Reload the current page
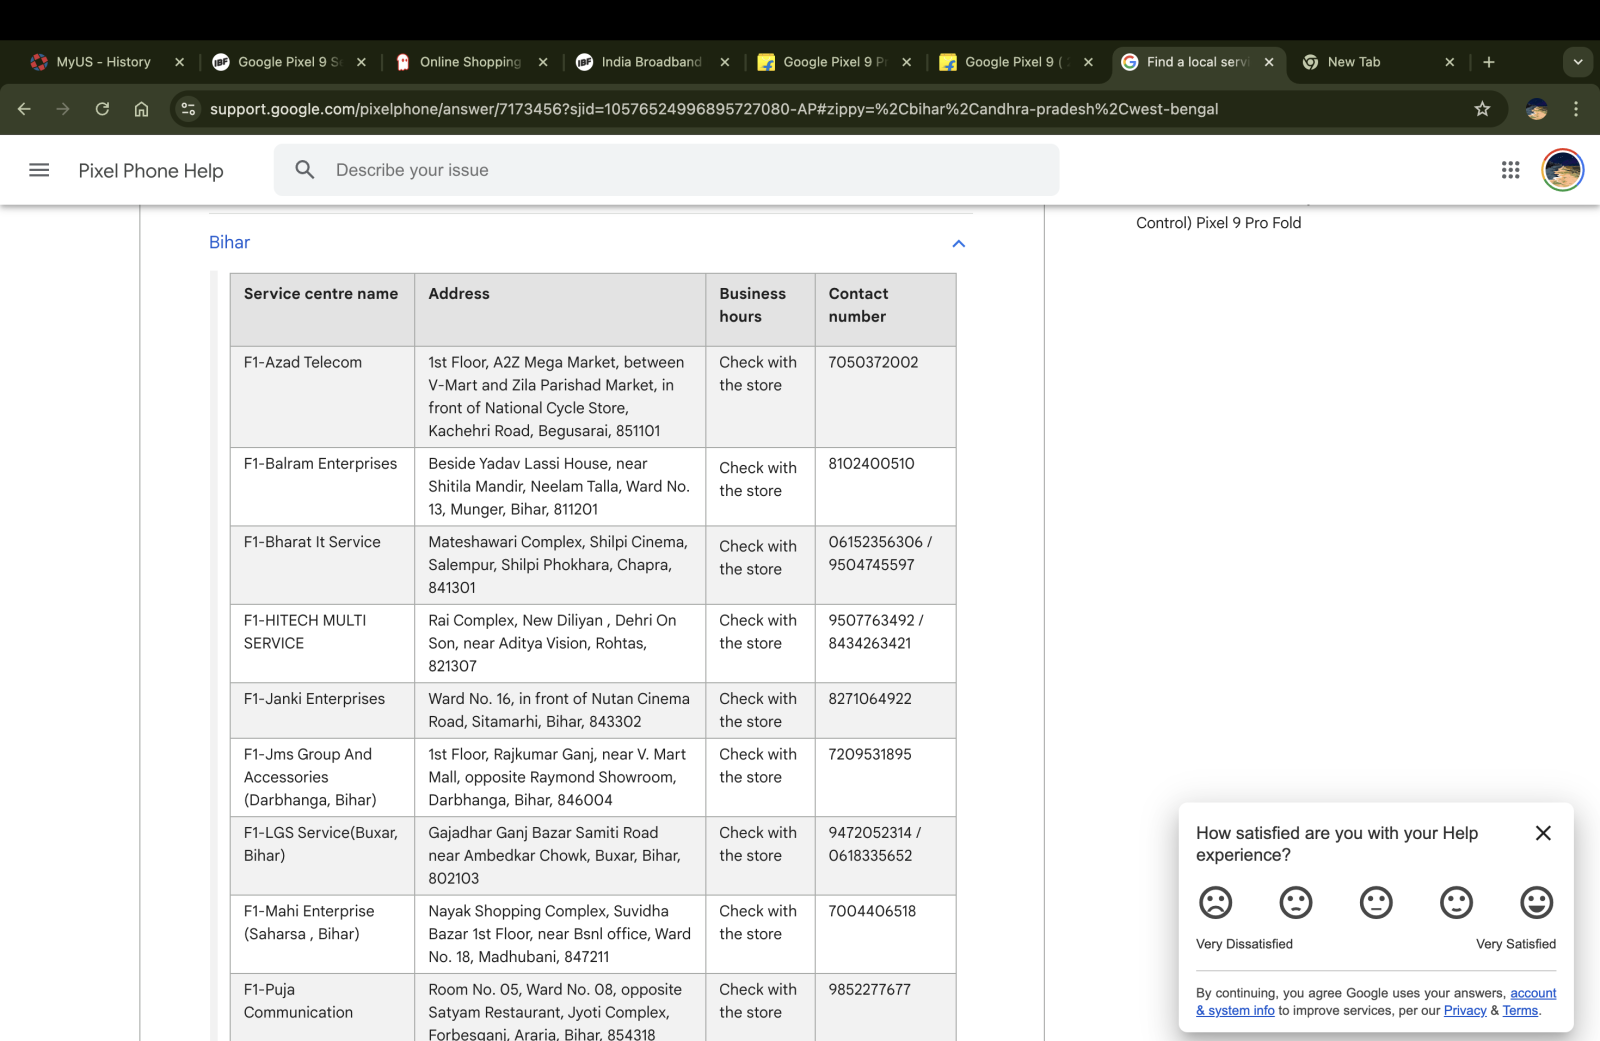 (x=102, y=109)
